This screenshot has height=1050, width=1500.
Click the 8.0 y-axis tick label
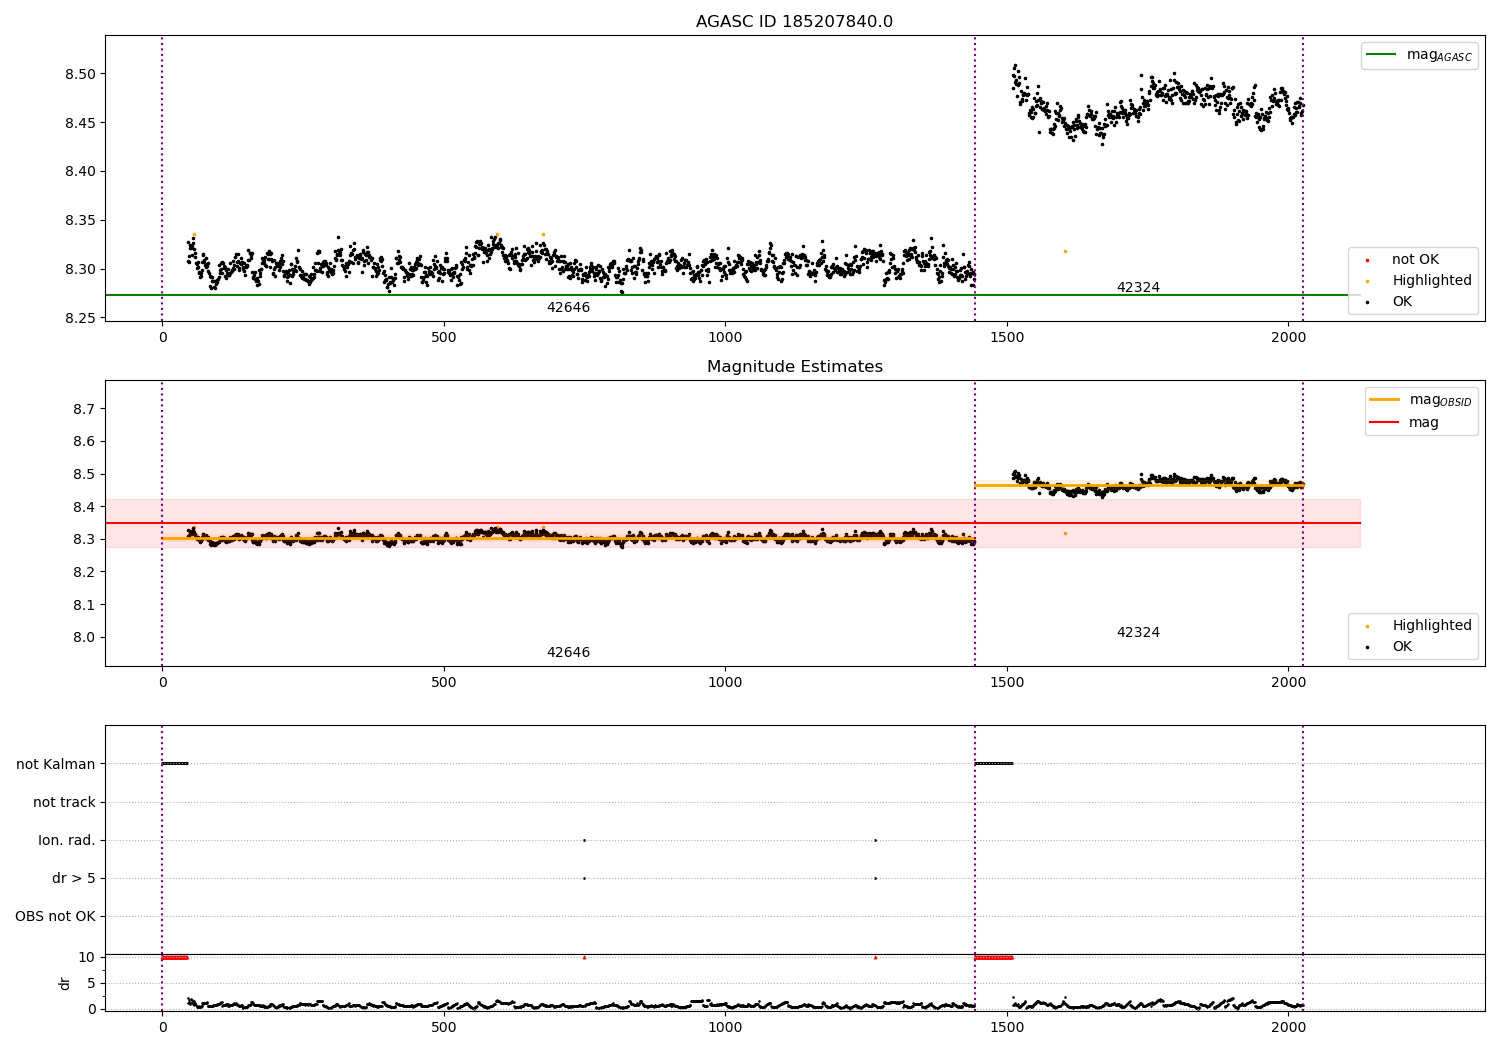(84, 638)
